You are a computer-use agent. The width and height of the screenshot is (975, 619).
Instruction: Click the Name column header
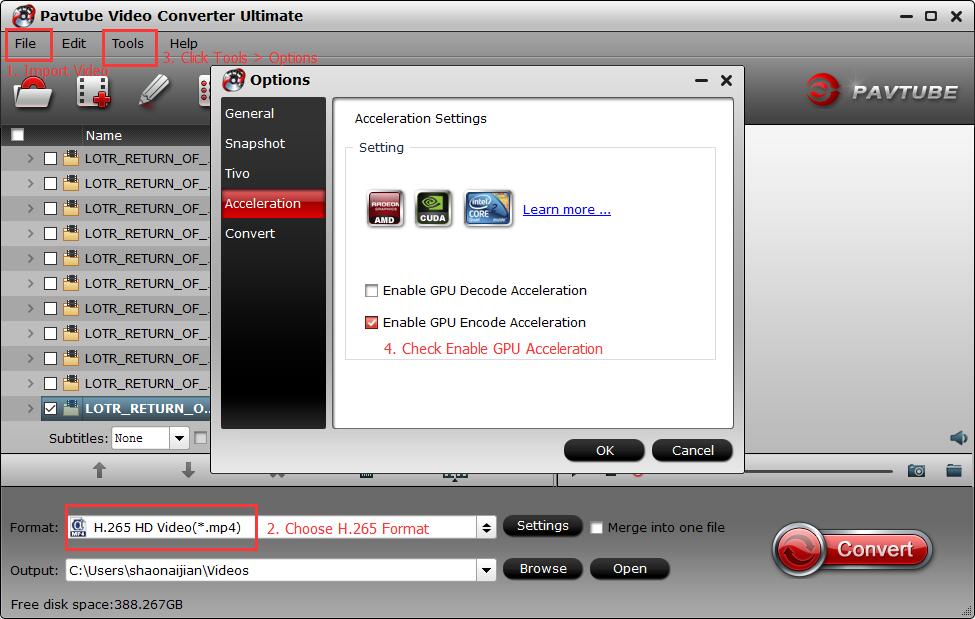click(103, 135)
